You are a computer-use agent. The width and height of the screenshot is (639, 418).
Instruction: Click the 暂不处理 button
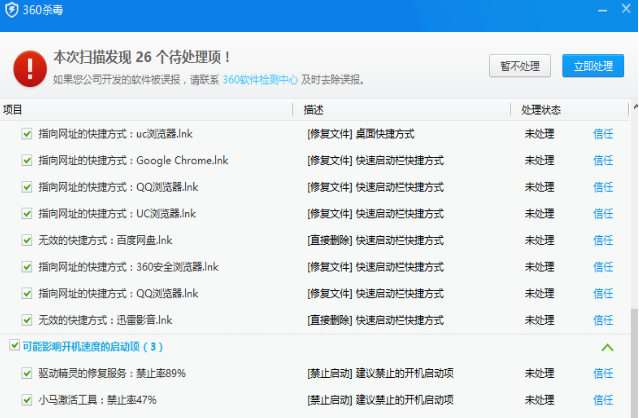[x=519, y=66]
